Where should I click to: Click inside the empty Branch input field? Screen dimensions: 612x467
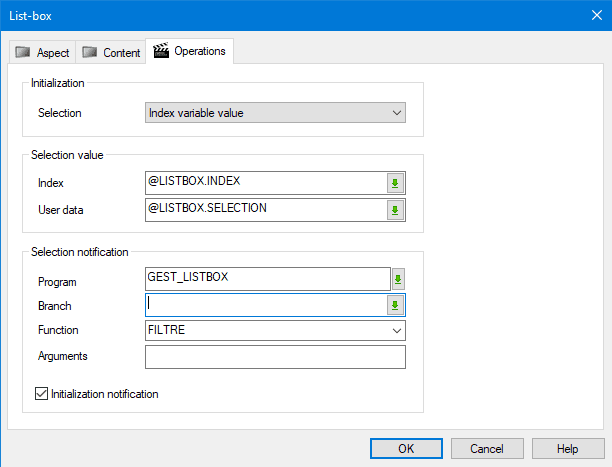tap(264, 305)
